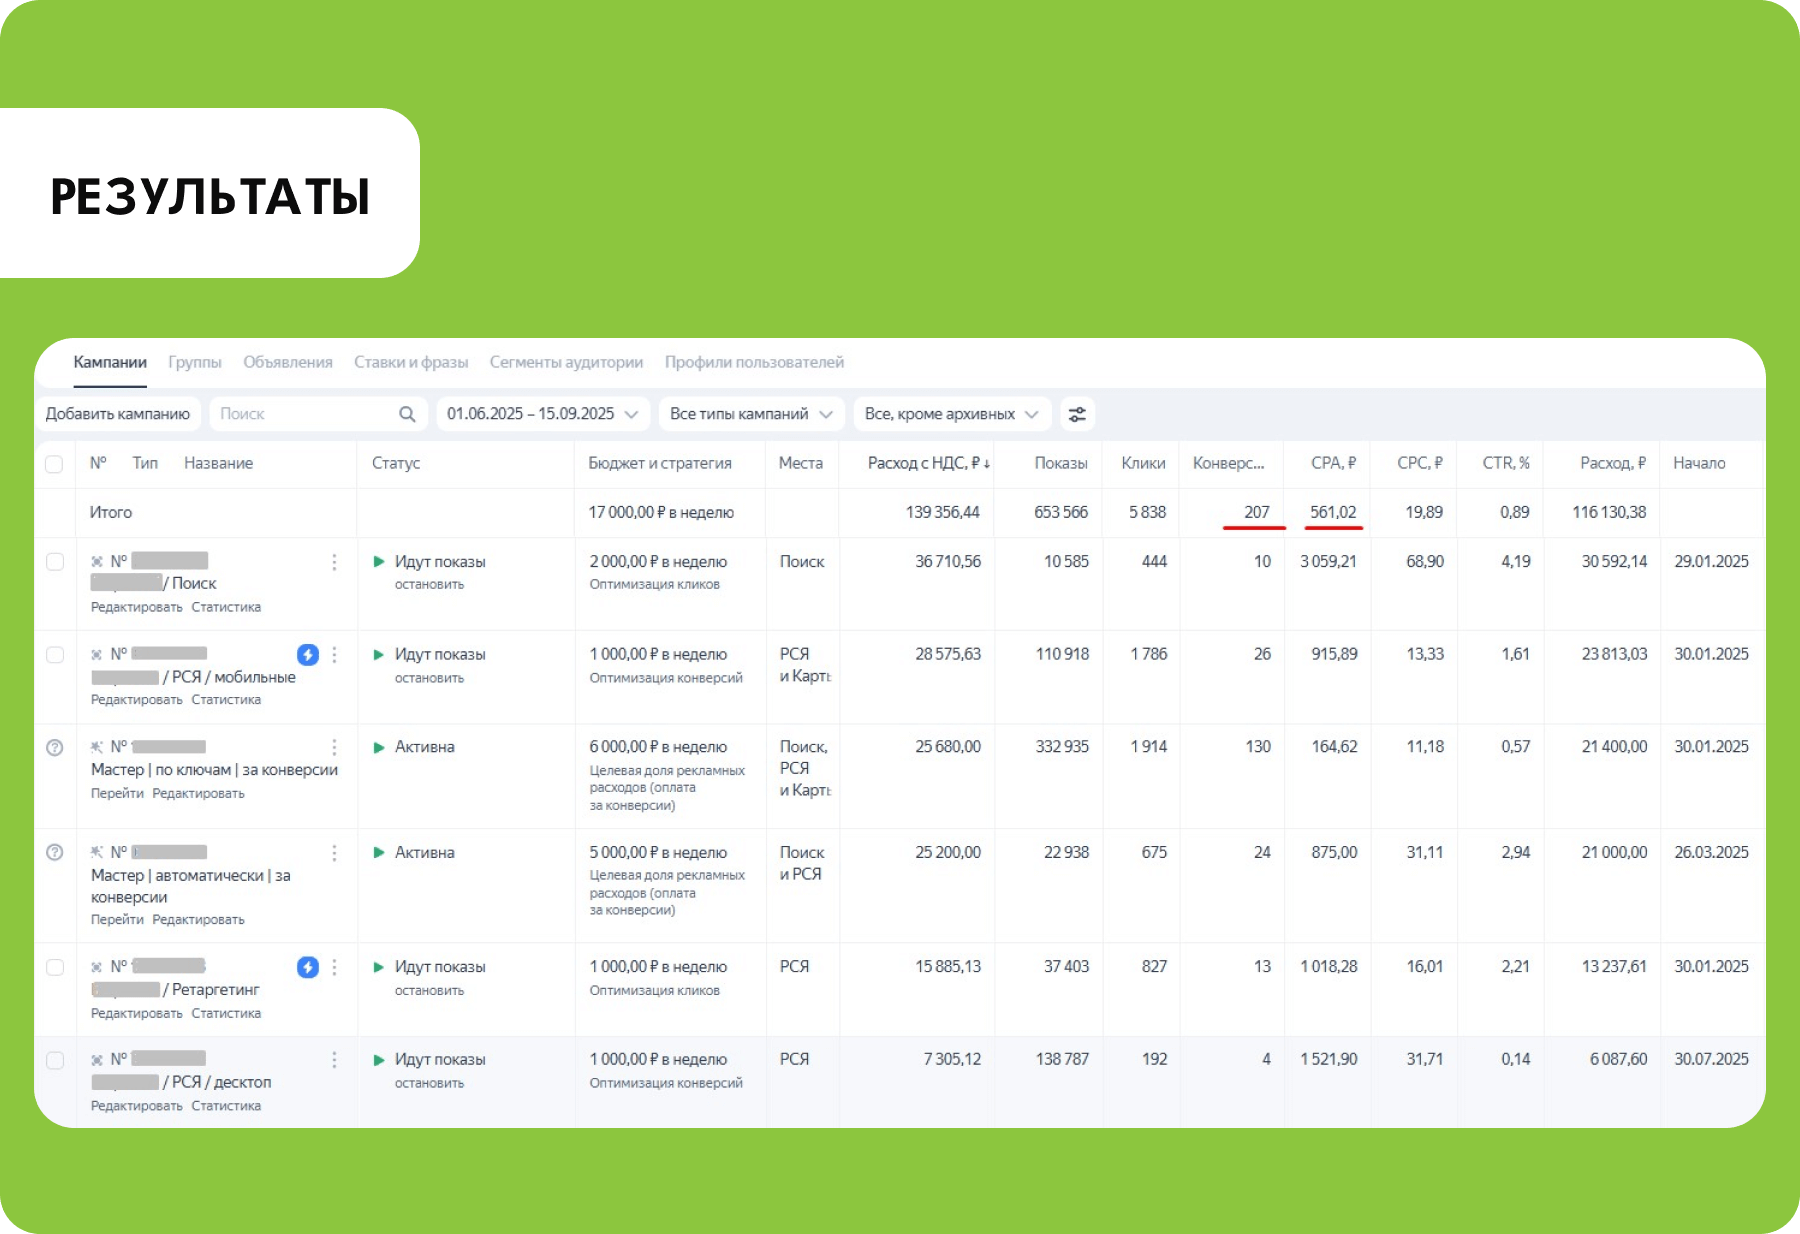This screenshot has height=1234, width=1800.
Task: Click Статистика link under Поиск campaign
Action: [226, 607]
